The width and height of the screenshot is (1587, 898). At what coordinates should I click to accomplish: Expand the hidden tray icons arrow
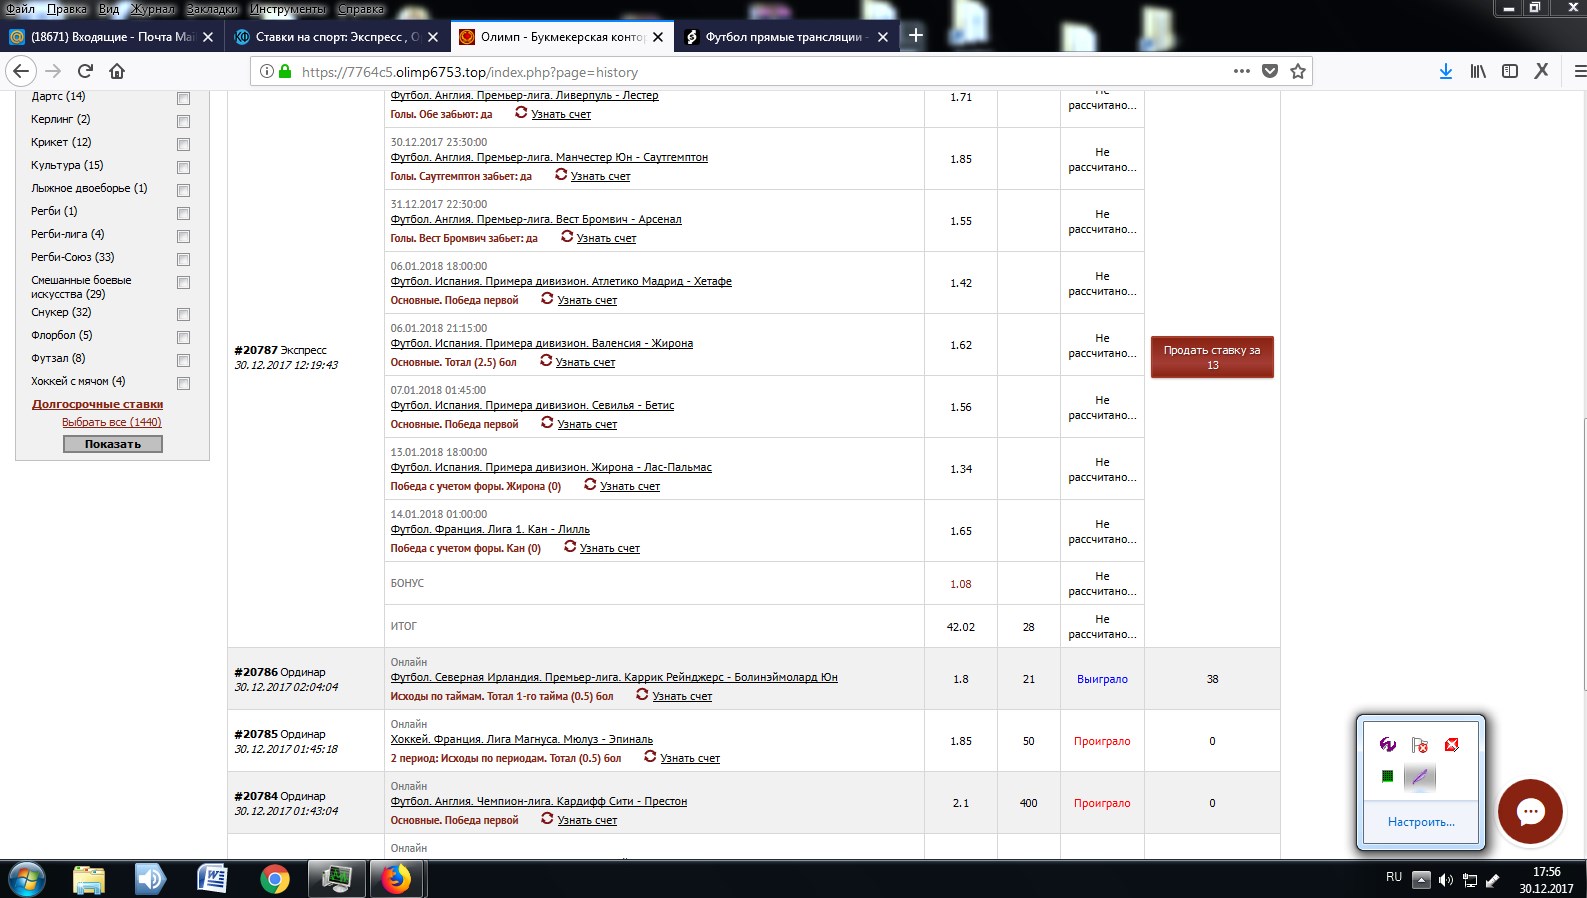[x=1421, y=880]
